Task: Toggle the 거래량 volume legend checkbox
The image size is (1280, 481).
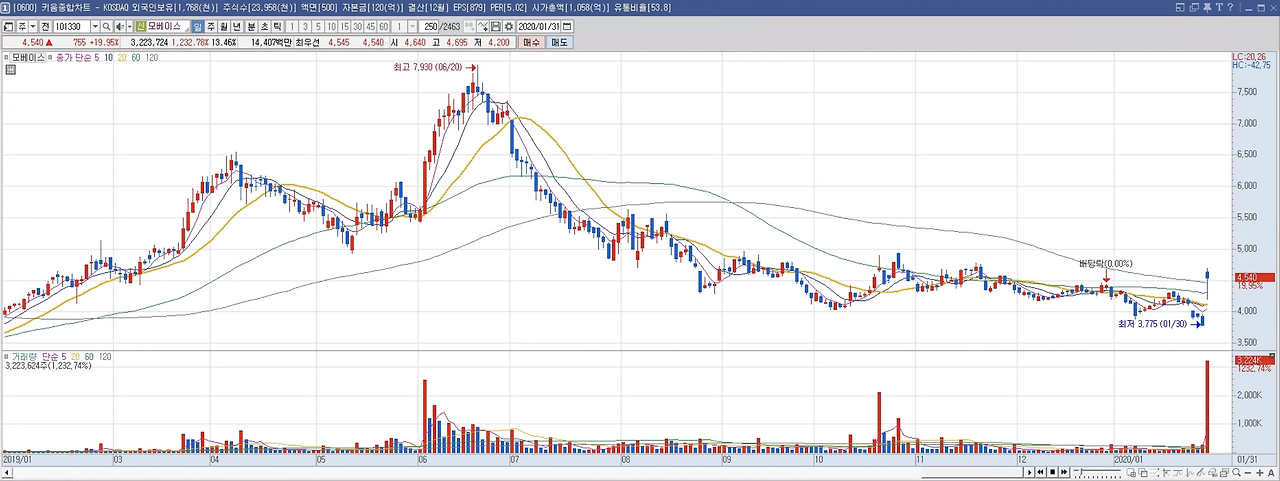Action: pos(6,356)
